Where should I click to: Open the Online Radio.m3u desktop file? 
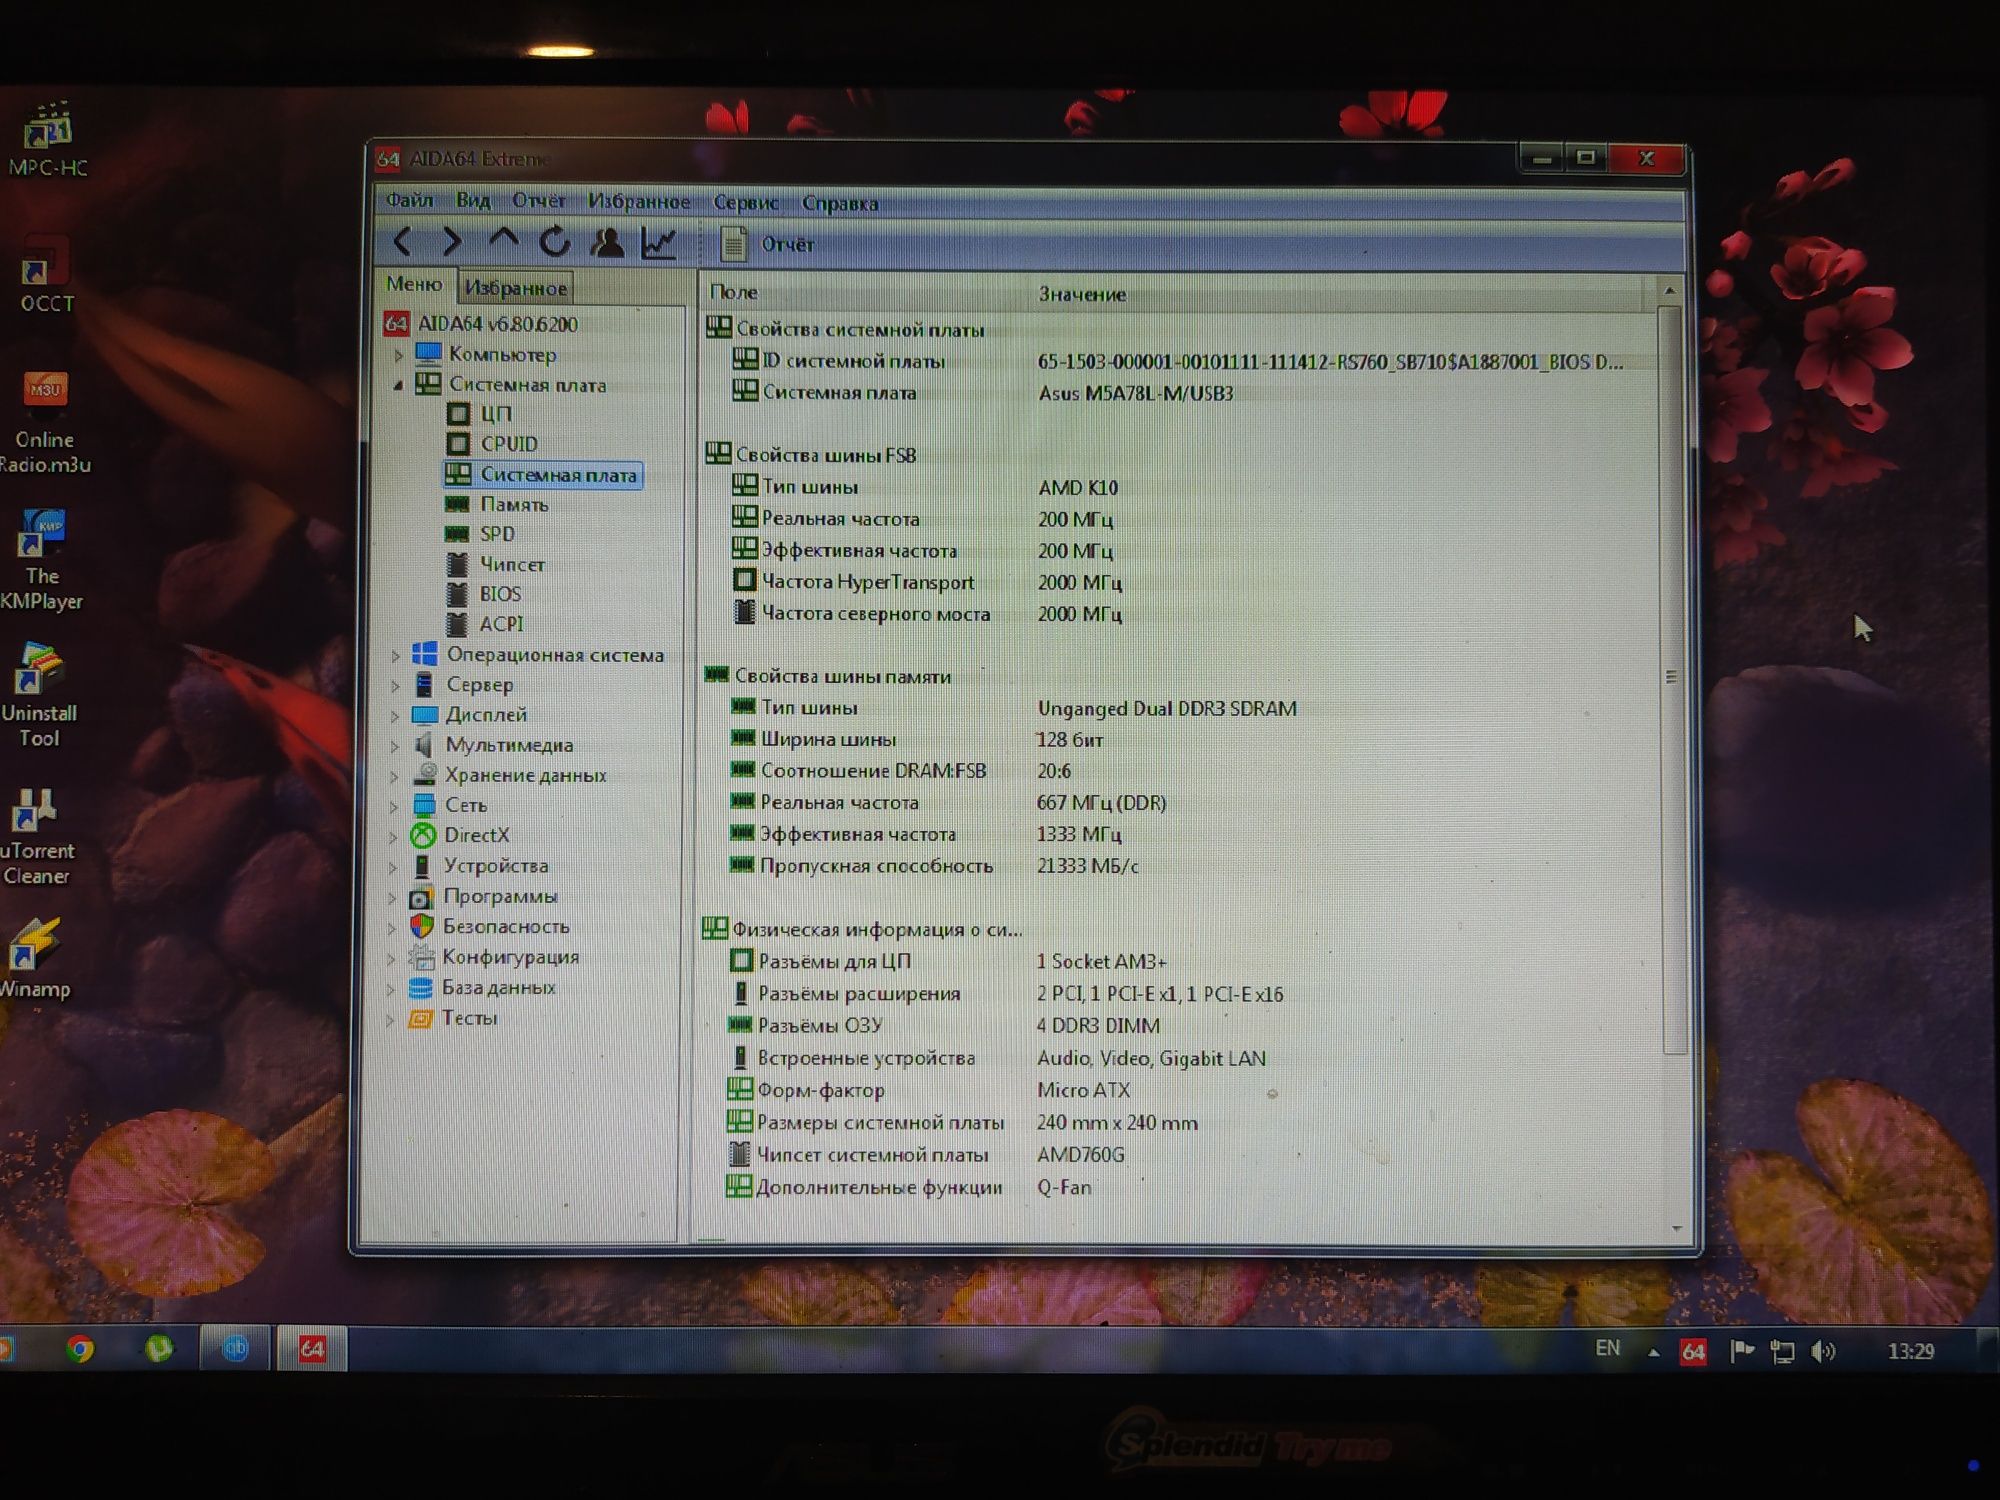coord(44,422)
